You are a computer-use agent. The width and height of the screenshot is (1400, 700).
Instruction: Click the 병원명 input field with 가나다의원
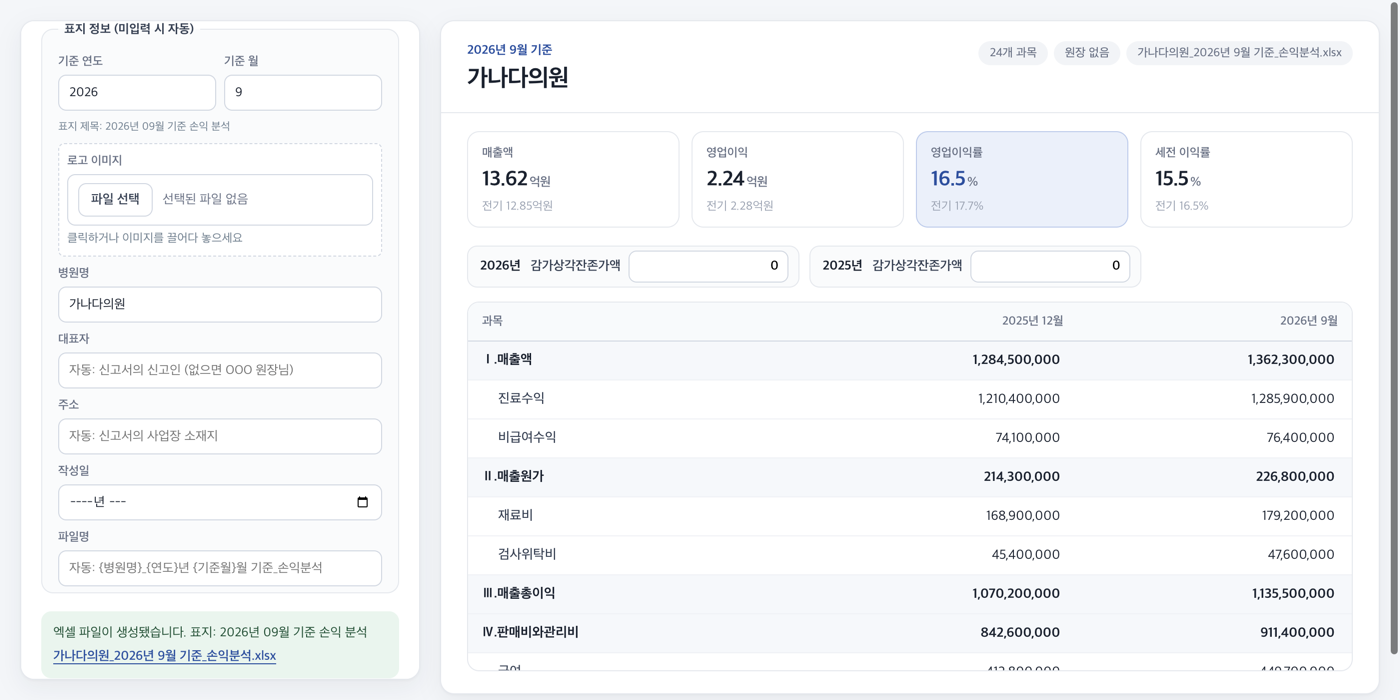[x=220, y=304]
